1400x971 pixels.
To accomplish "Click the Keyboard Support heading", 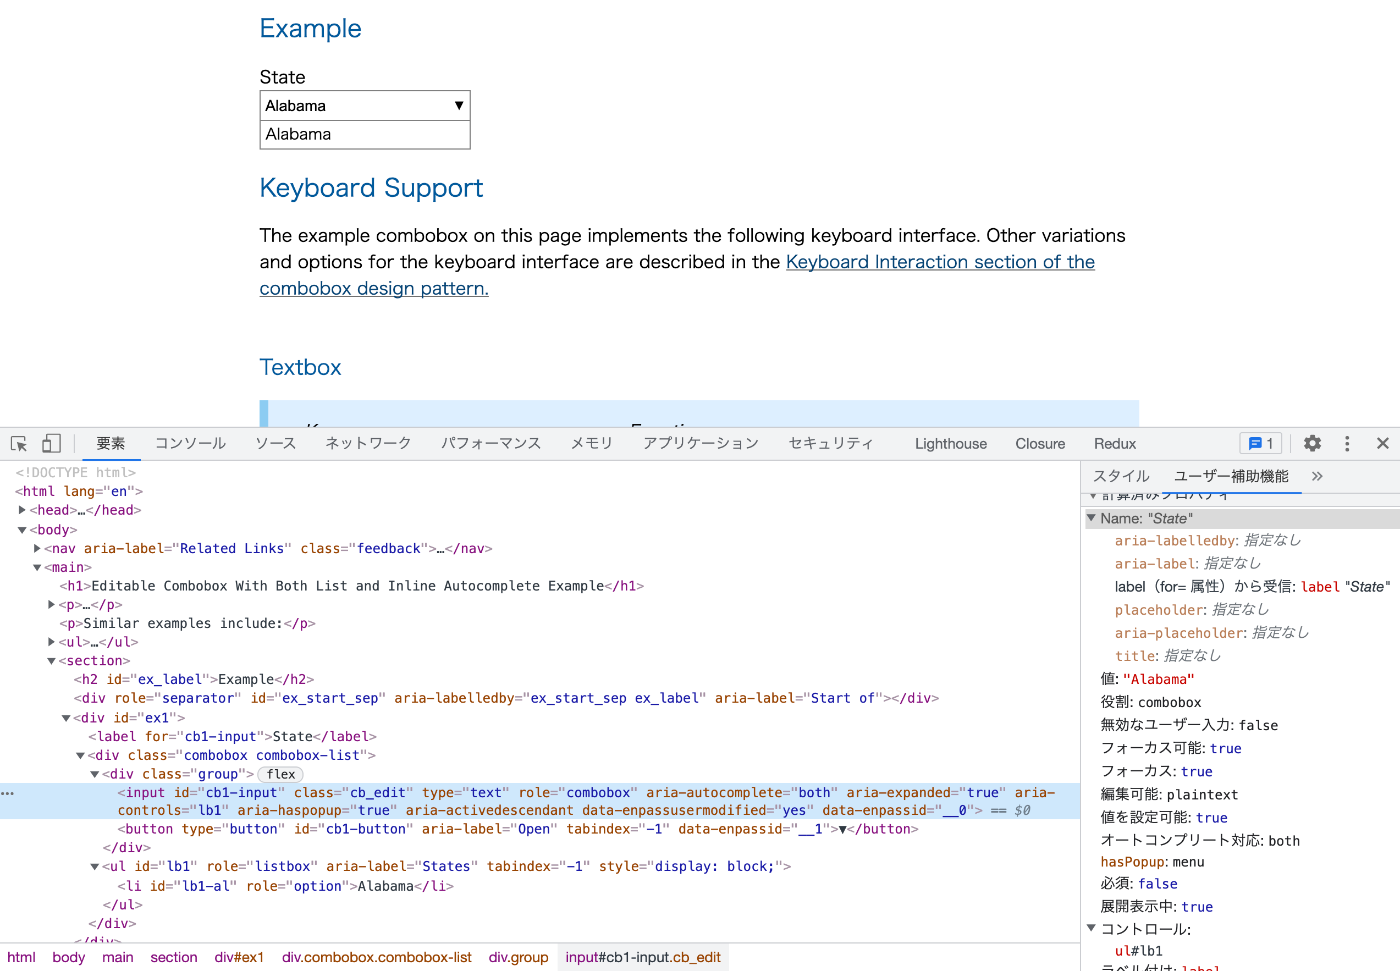I will (x=371, y=188).
